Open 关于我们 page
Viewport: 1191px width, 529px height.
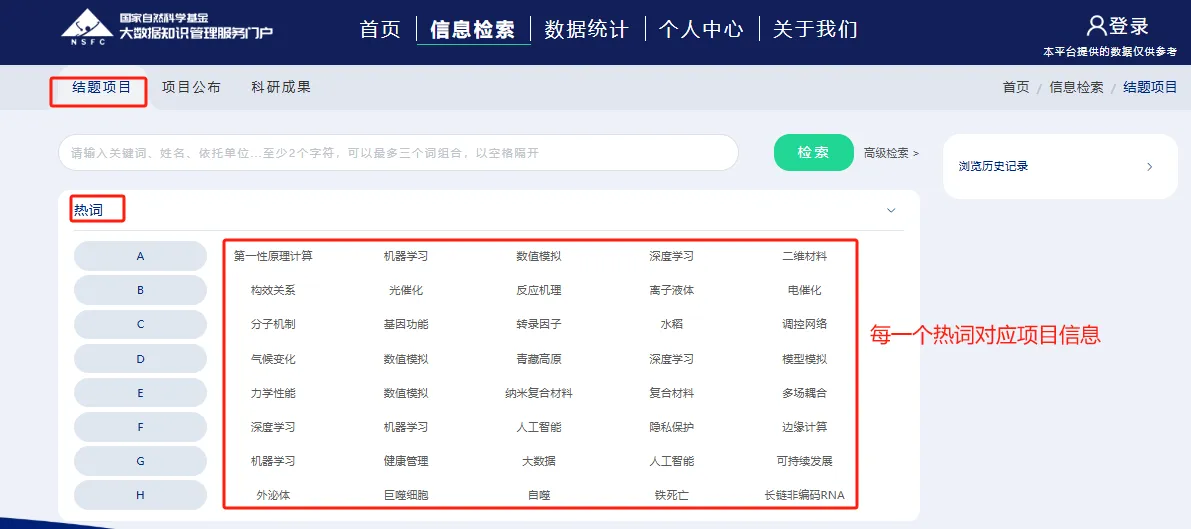pos(815,29)
